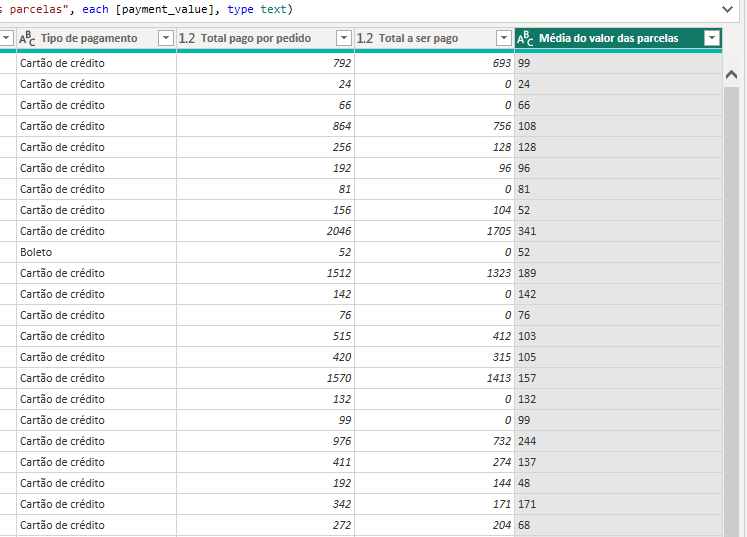
Task: Select the cell with value 68
Action: pos(618,525)
